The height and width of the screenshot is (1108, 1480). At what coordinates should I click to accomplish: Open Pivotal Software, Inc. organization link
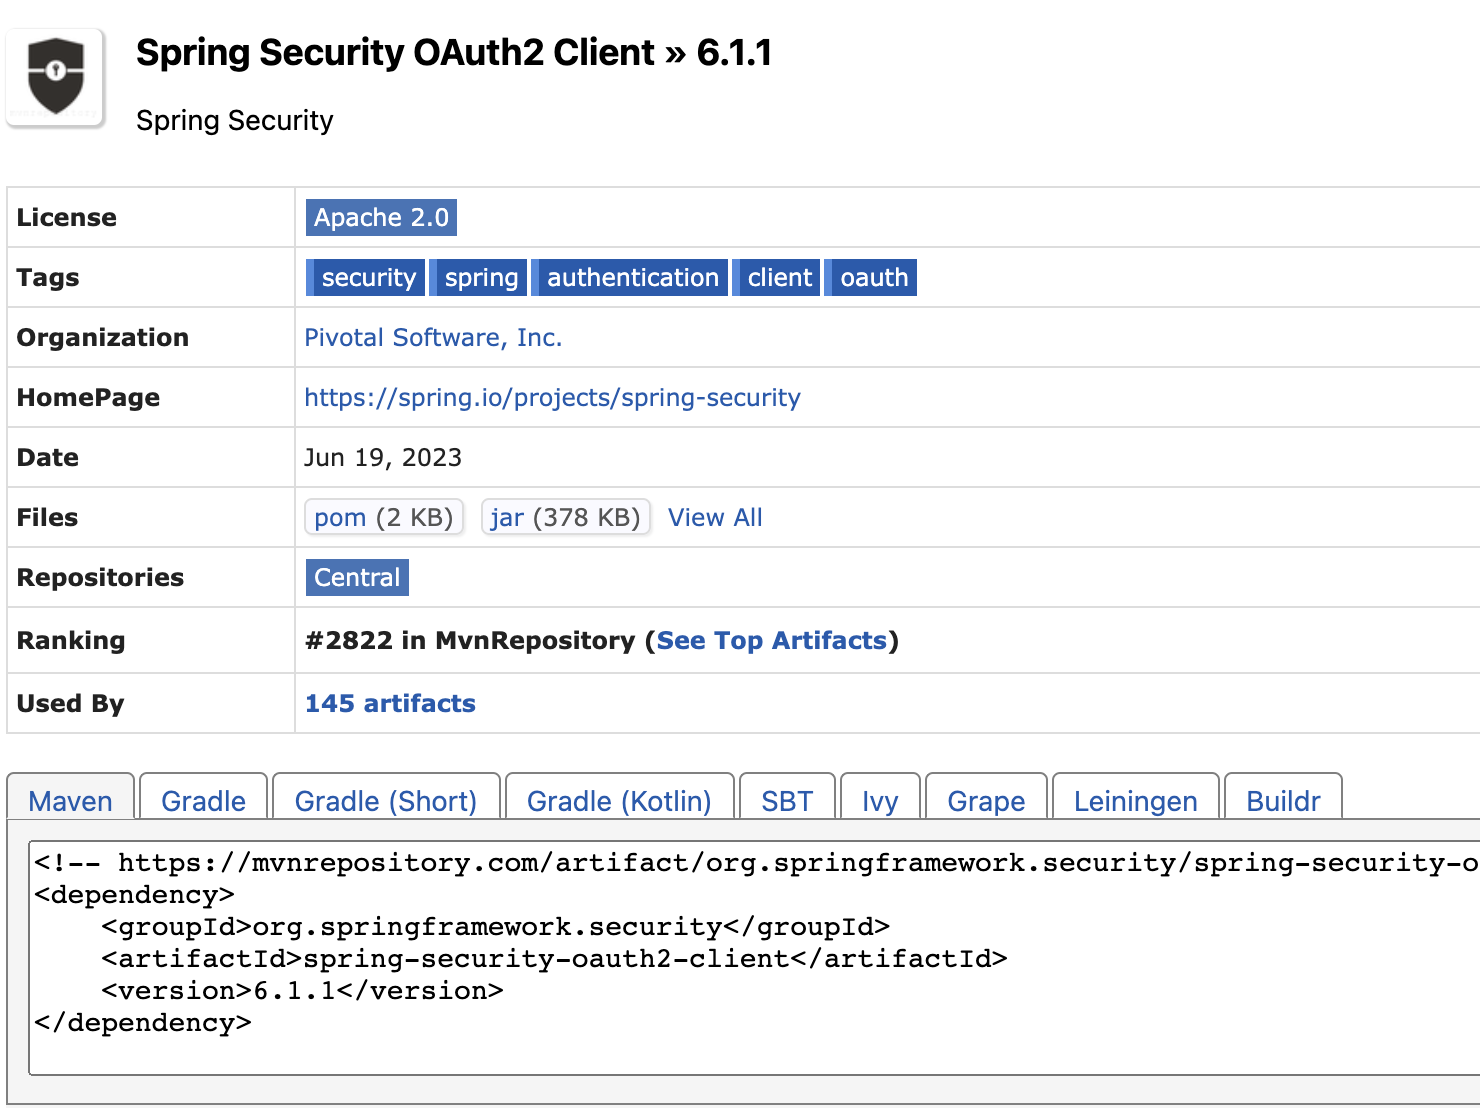click(x=433, y=337)
